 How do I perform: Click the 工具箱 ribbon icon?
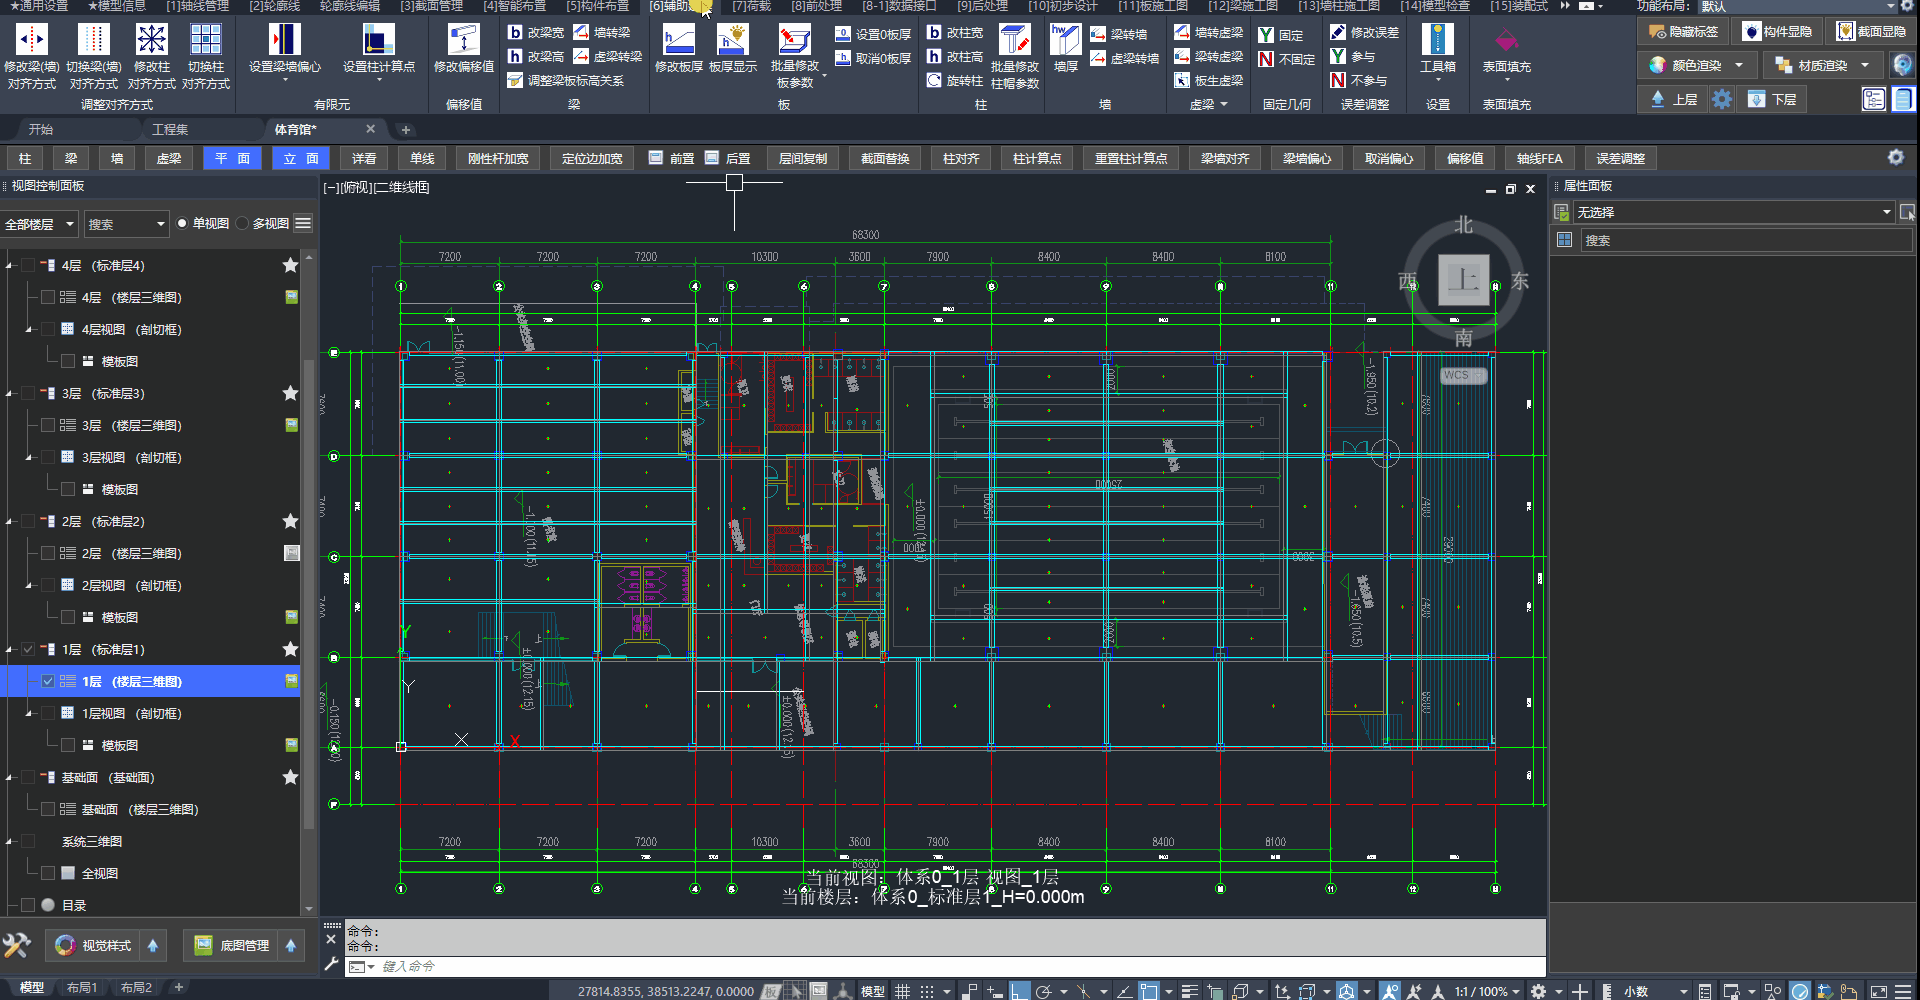click(1437, 41)
